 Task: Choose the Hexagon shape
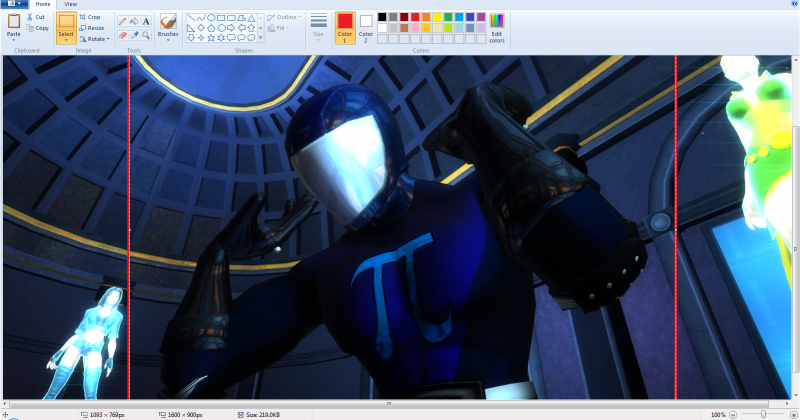pyautogui.click(x=221, y=28)
